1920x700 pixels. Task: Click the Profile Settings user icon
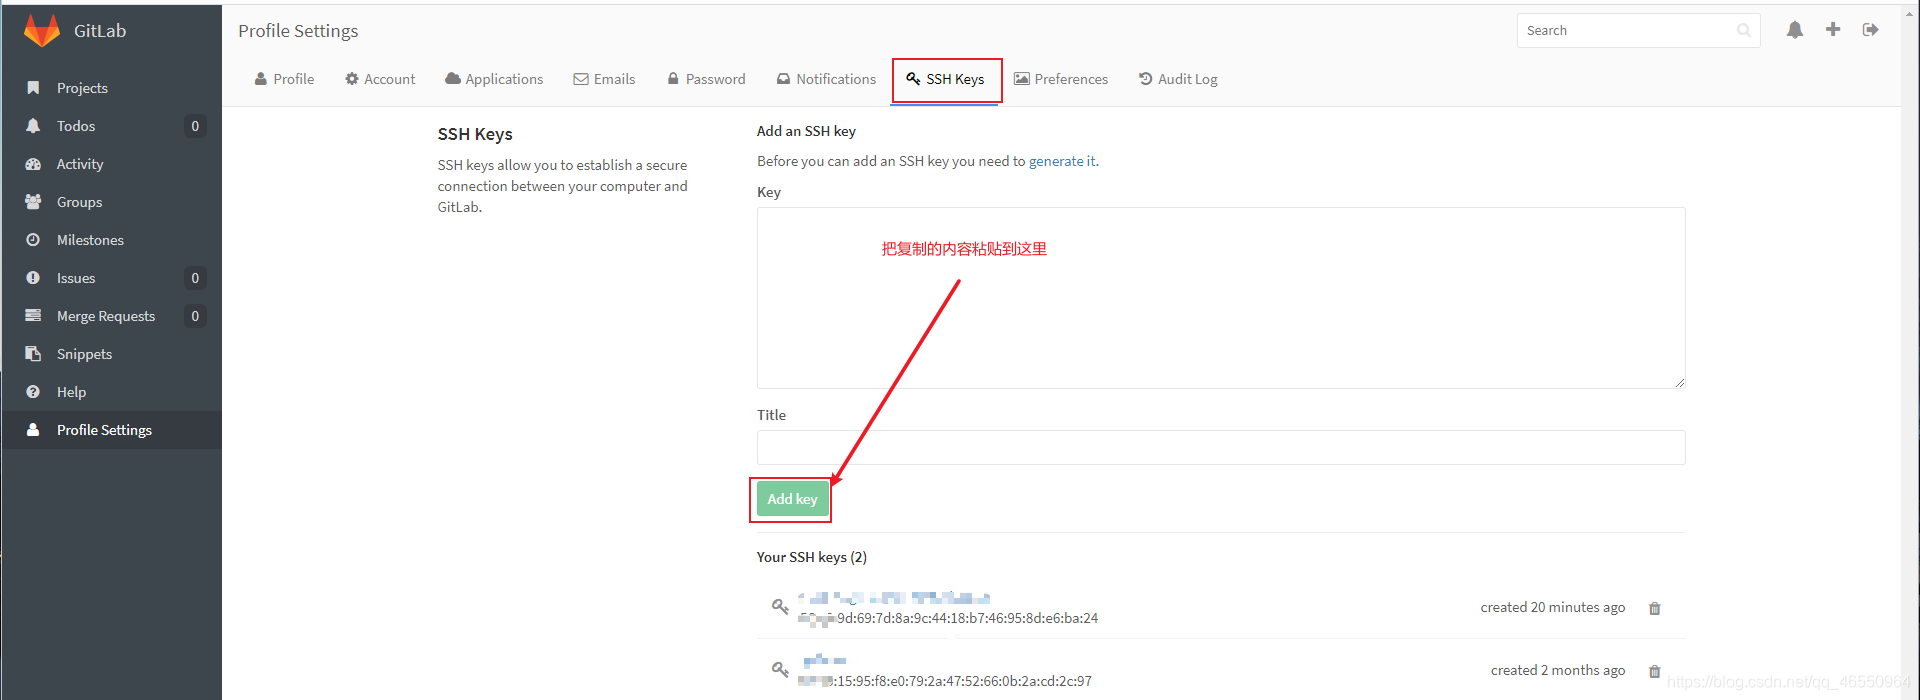coord(33,430)
